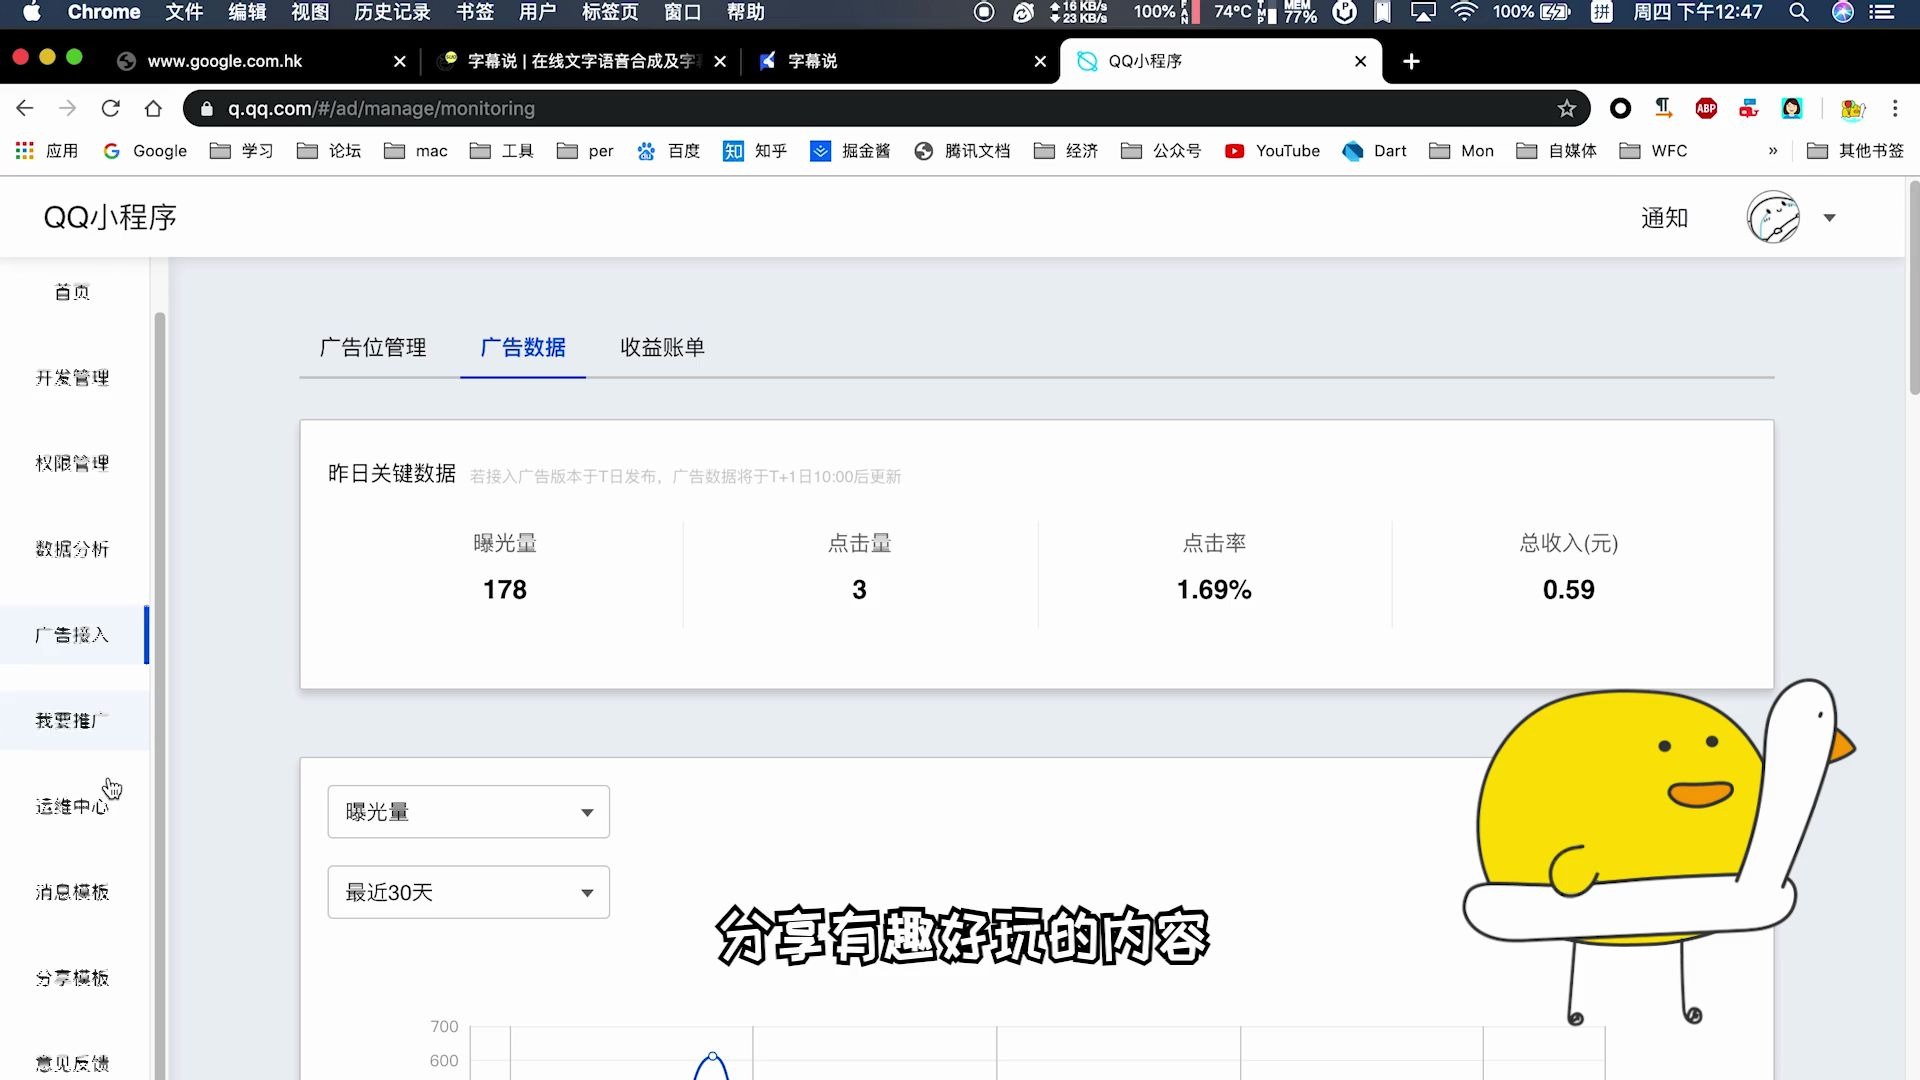This screenshot has width=1920, height=1080.
Task: Click the sidebar scrollbar
Action: [159, 696]
